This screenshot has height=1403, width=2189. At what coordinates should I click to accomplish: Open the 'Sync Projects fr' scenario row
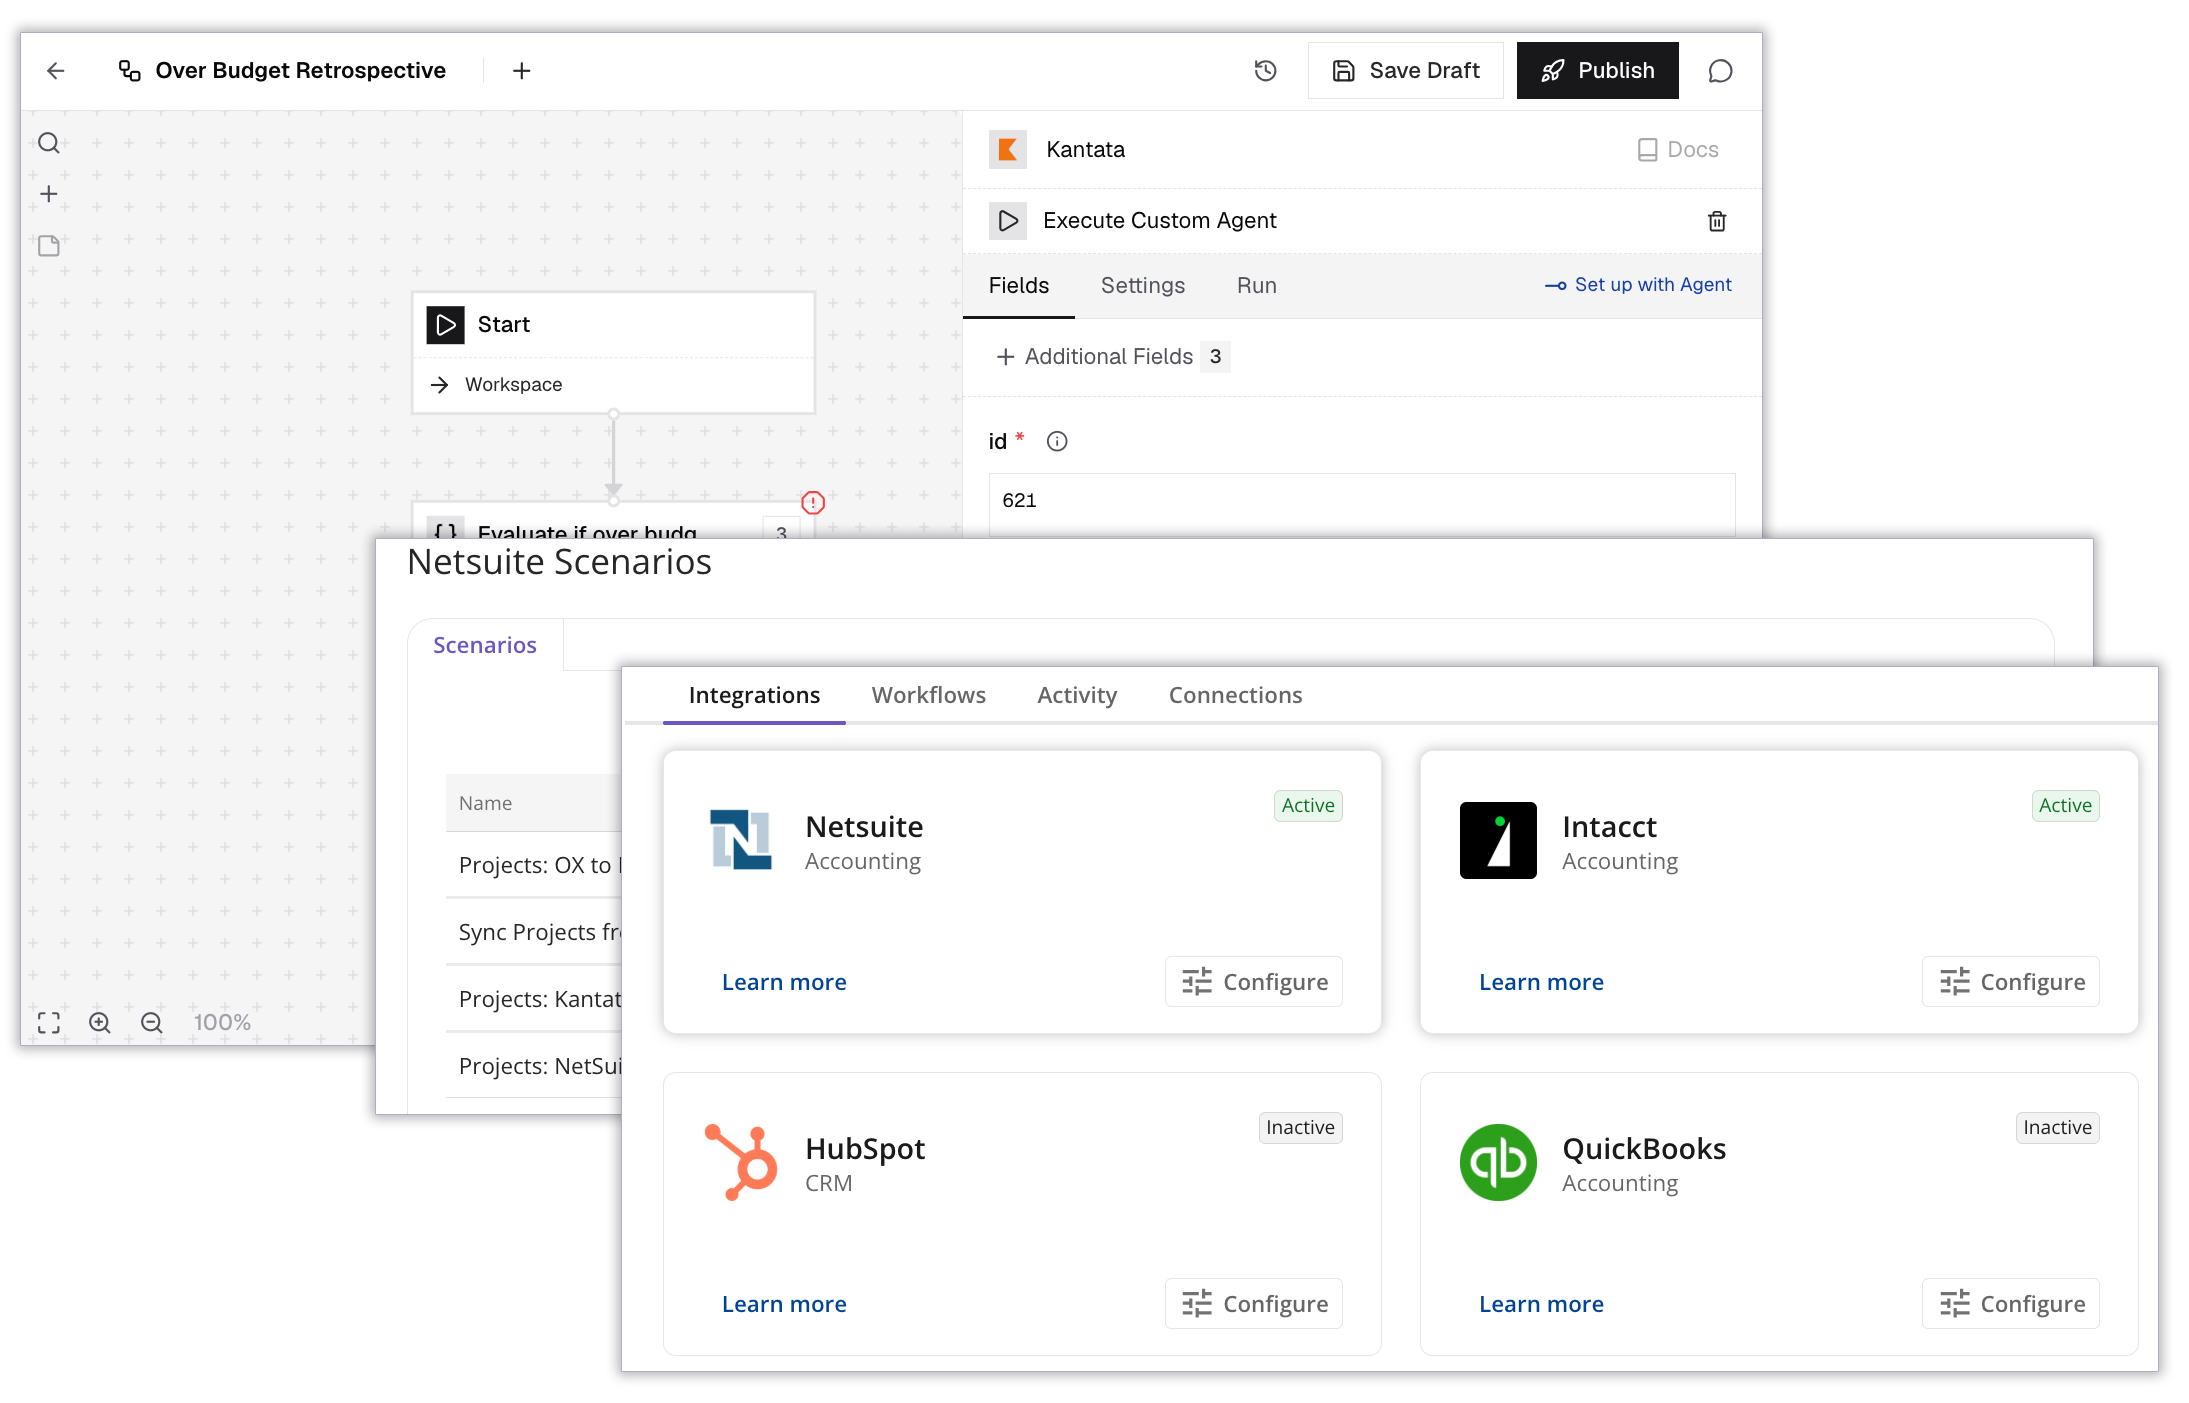coord(535,932)
